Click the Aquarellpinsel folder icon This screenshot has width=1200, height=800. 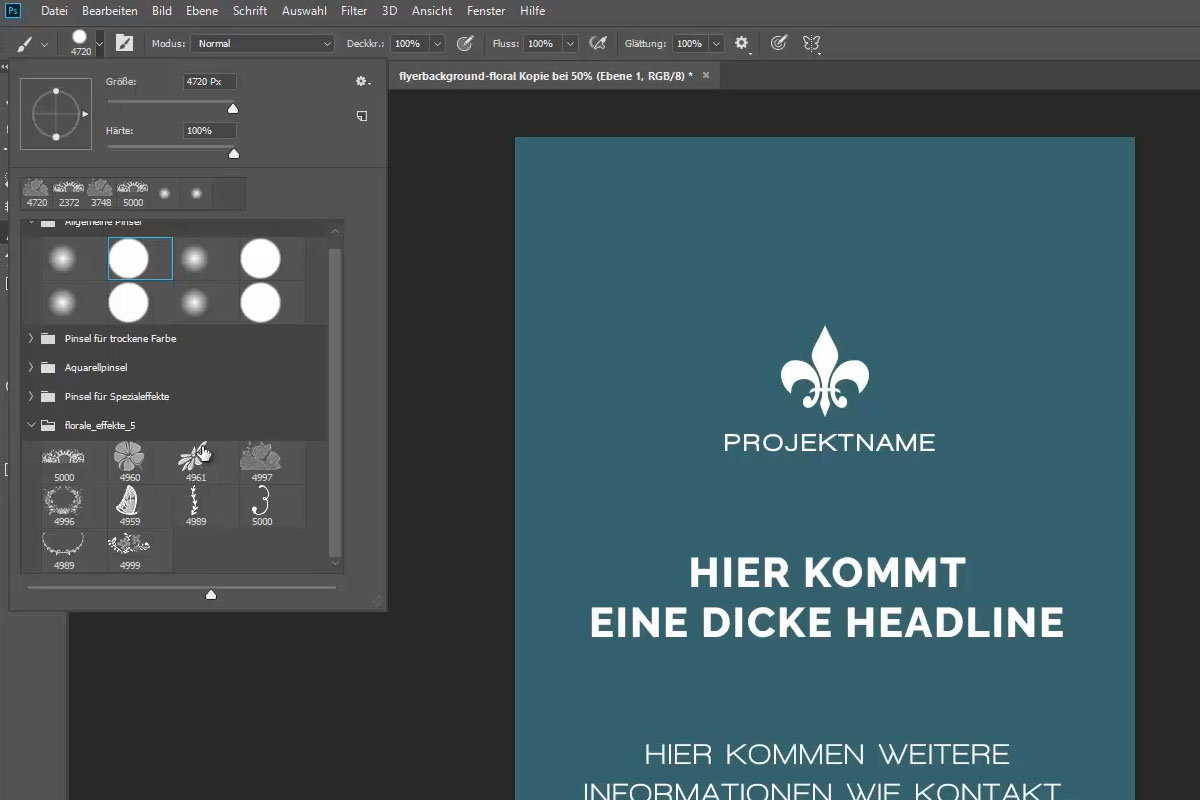(x=48, y=367)
